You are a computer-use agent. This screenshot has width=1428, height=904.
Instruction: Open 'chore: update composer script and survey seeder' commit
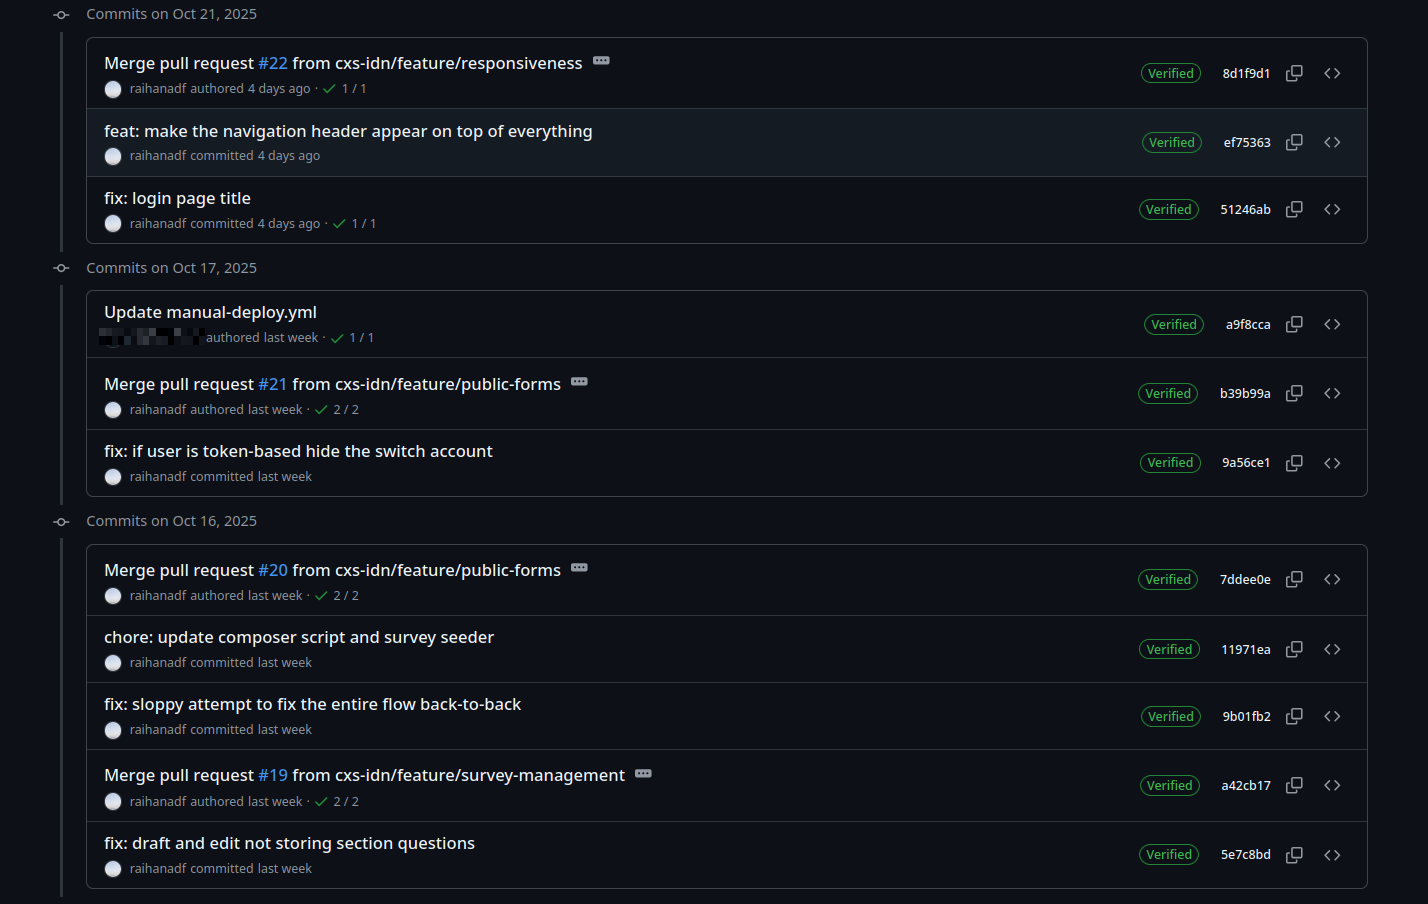299,637
